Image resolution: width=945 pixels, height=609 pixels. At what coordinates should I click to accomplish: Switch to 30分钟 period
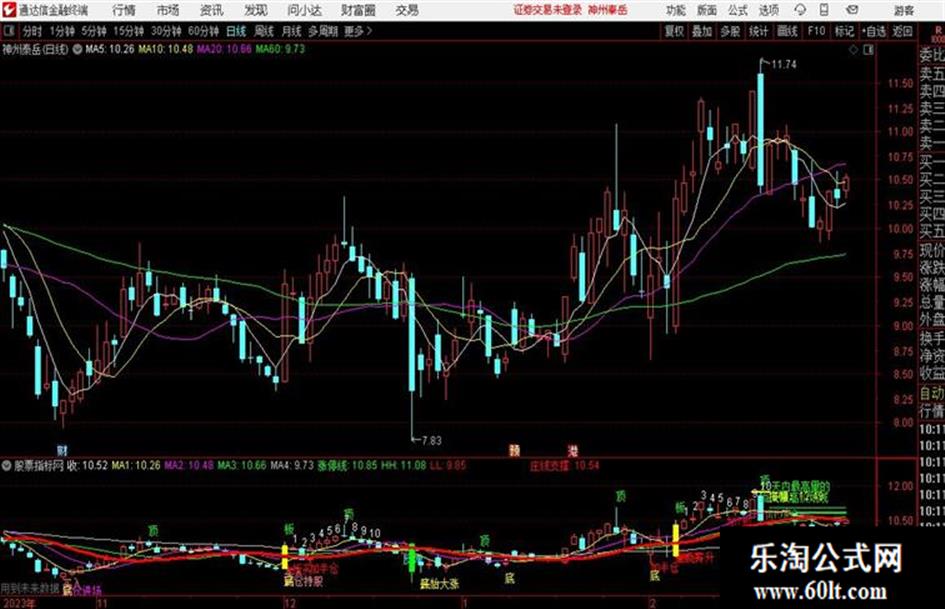point(166,31)
